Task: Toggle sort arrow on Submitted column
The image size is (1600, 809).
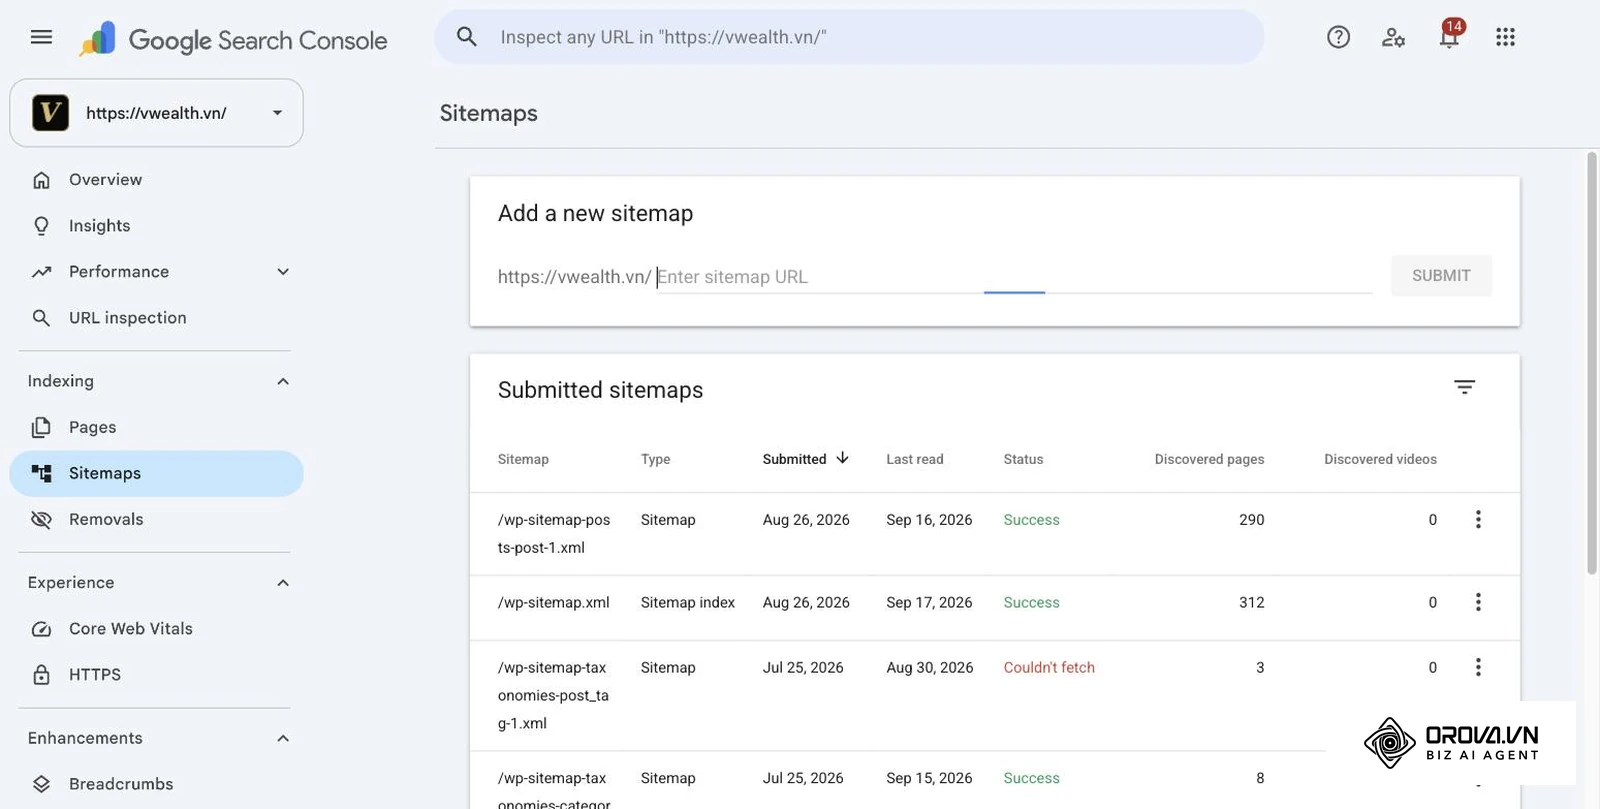Action: (x=842, y=458)
